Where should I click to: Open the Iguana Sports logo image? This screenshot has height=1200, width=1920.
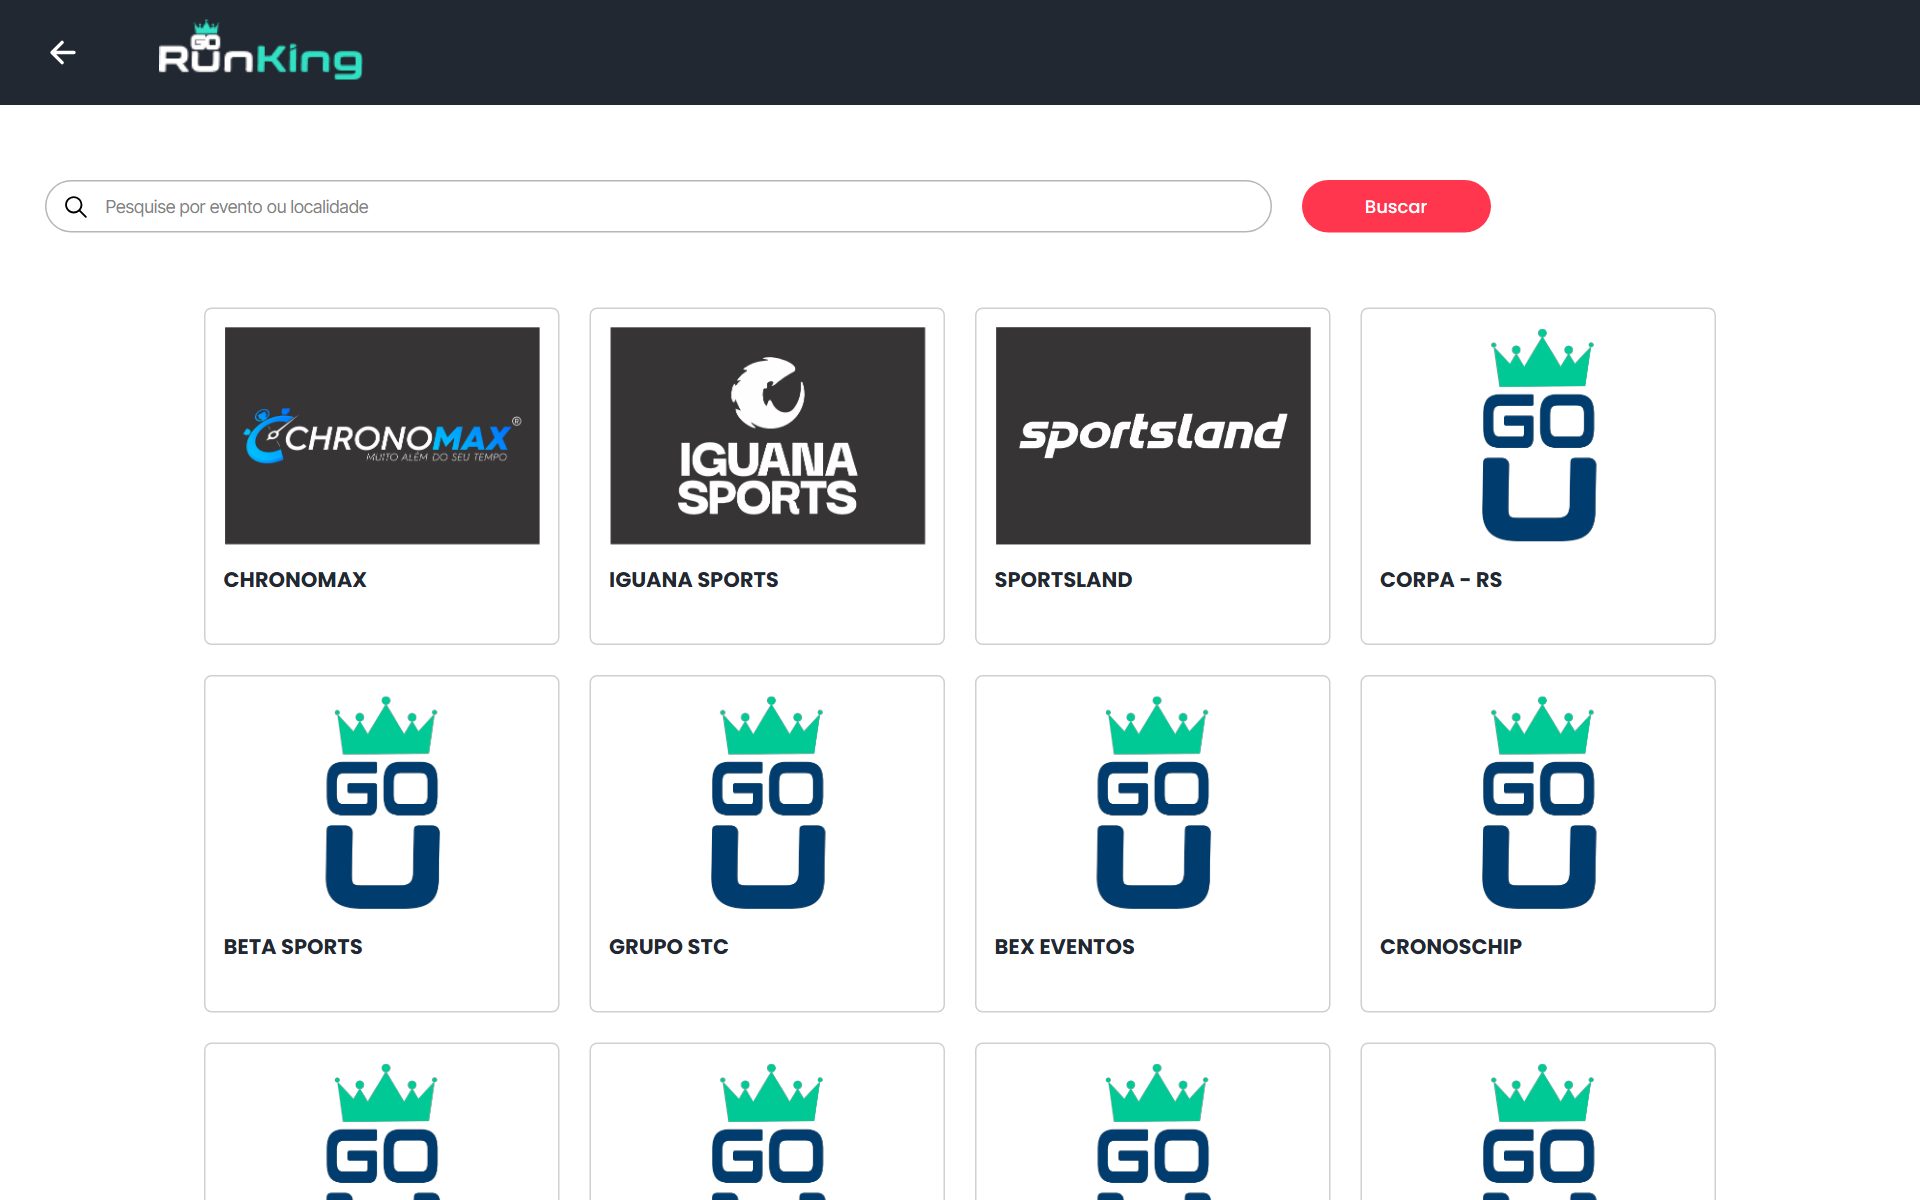(x=767, y=436)
